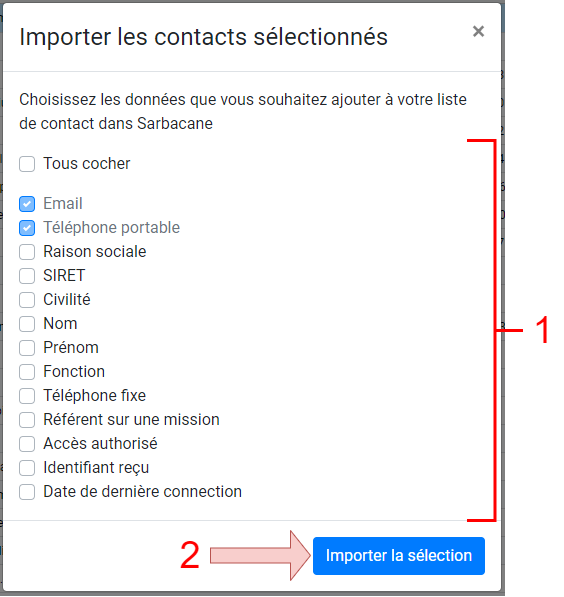Select the Civilité checkbox

pyautogui.click(x=27, y=300)
